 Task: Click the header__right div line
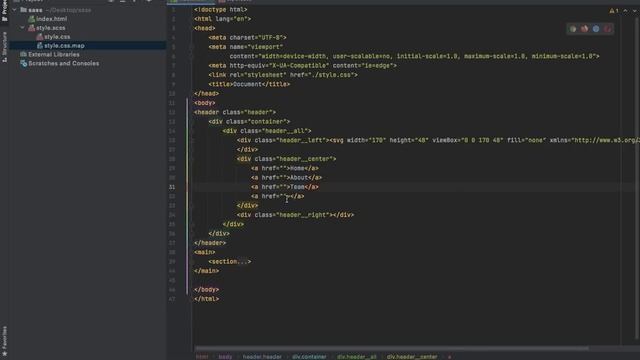coord(295,215)
